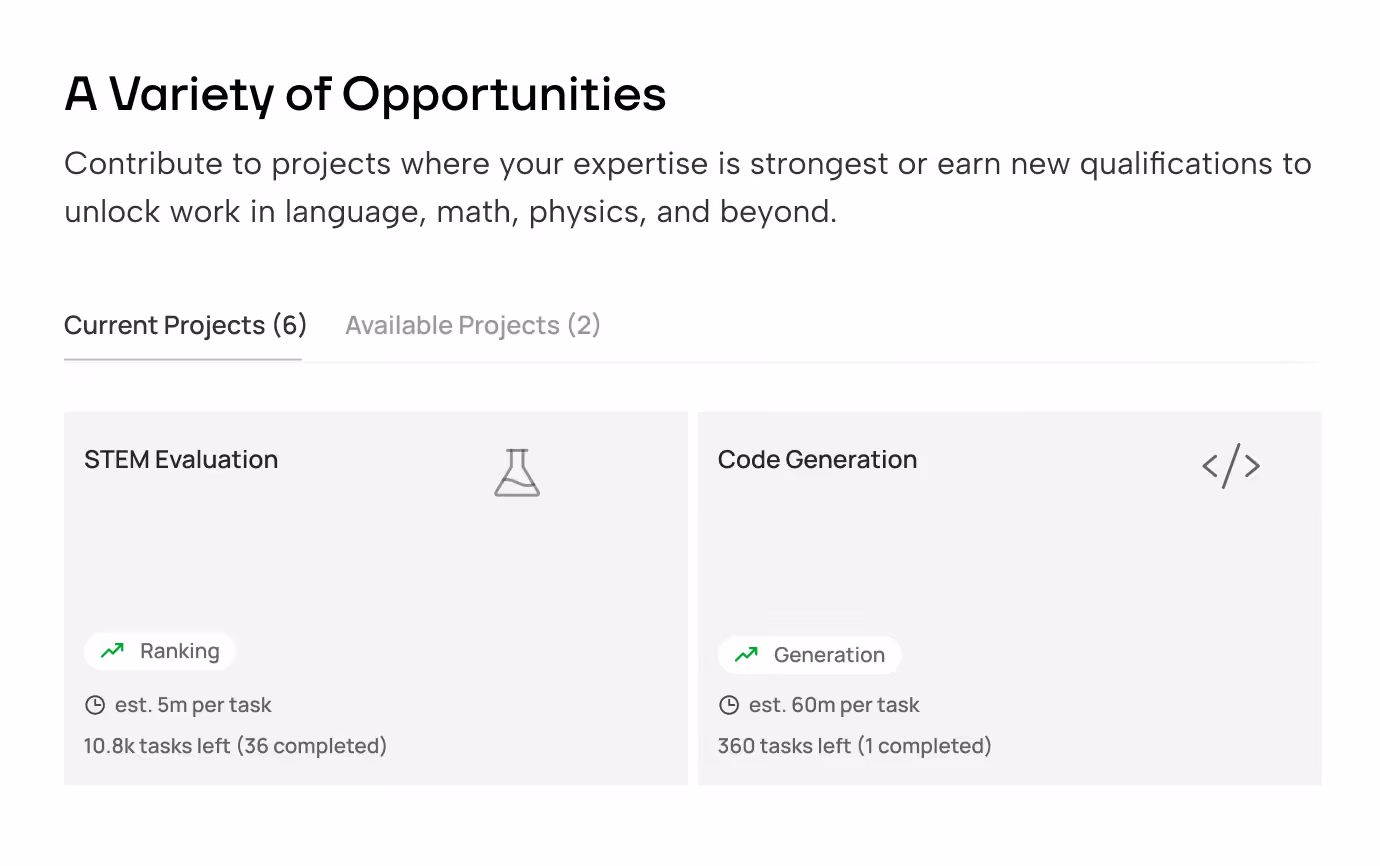The image size is (1380, 866).
Task: Select the Code Generation project card
Action: (1009, 560)
